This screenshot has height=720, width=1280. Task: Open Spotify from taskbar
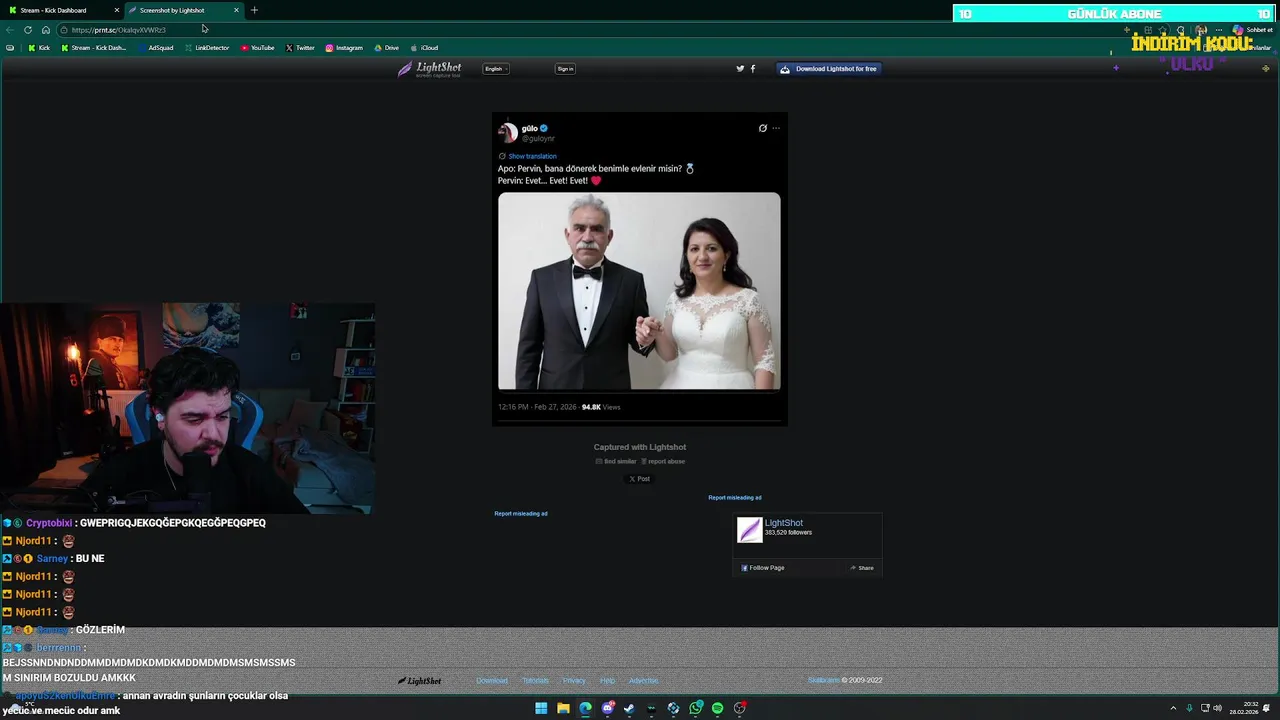click(717, 708)
